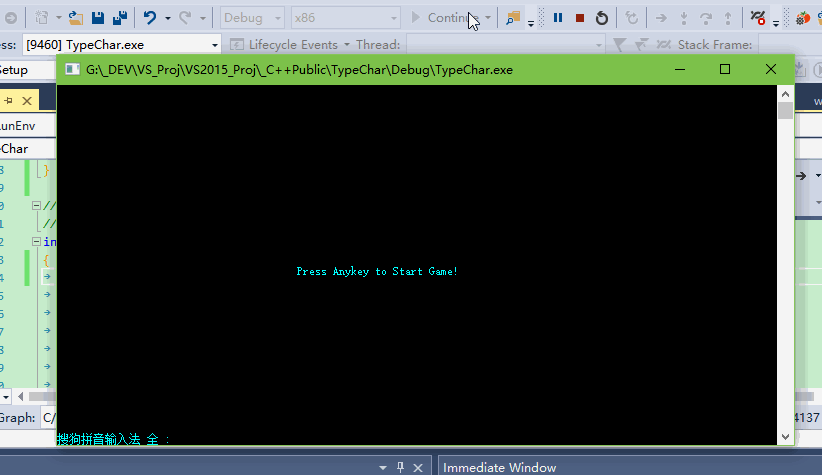The image size is (822, 475).
Task: Restart the debug session icon
Action: click(601, 18)
